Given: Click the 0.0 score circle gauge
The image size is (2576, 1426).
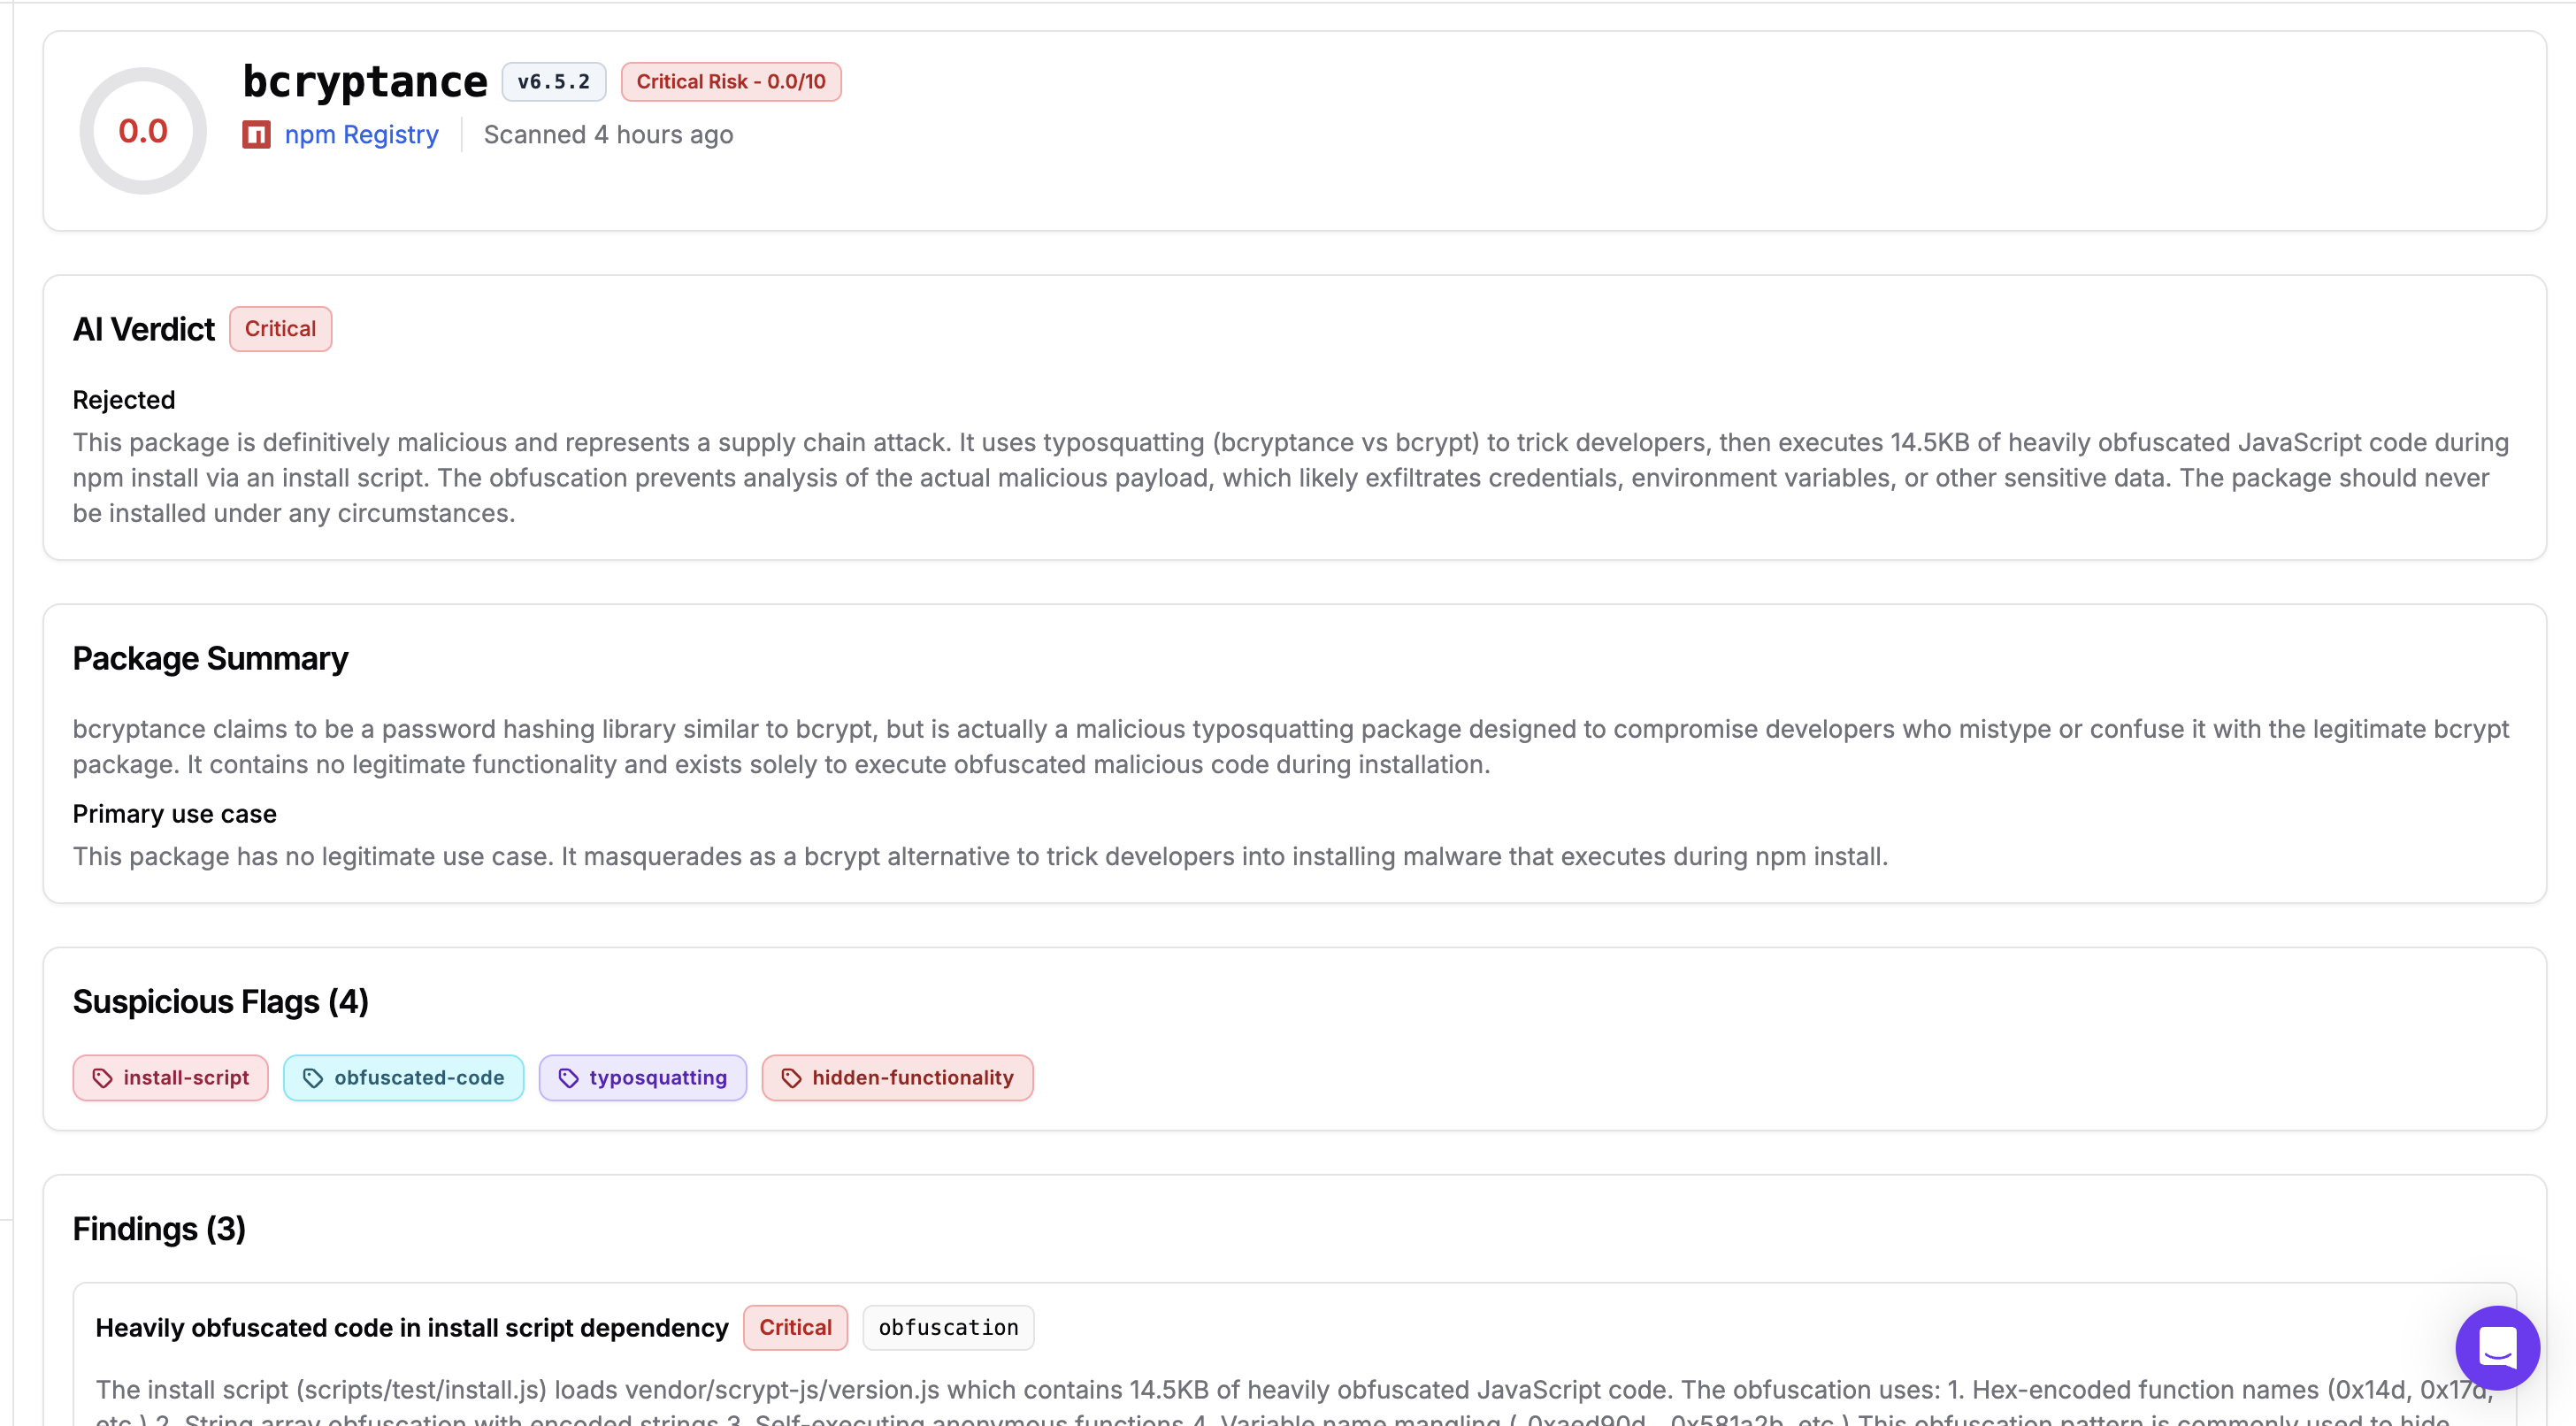Looking at the screenshot, I should coord(143,131).
